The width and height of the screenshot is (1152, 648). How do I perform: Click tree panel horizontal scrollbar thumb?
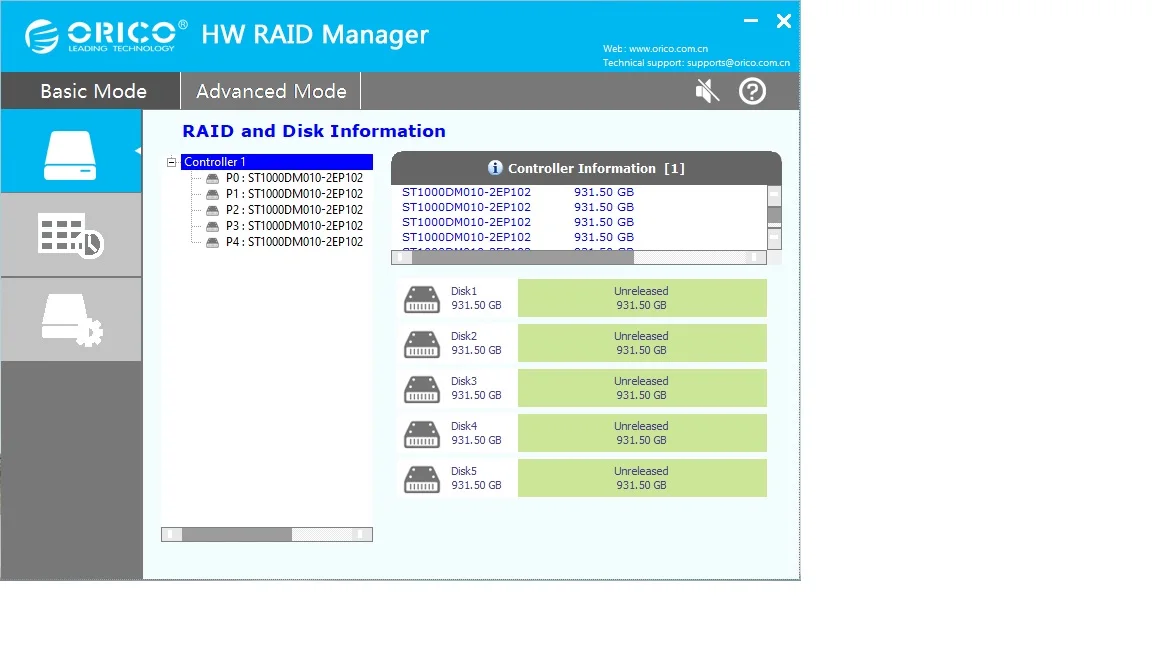point(237,534)
